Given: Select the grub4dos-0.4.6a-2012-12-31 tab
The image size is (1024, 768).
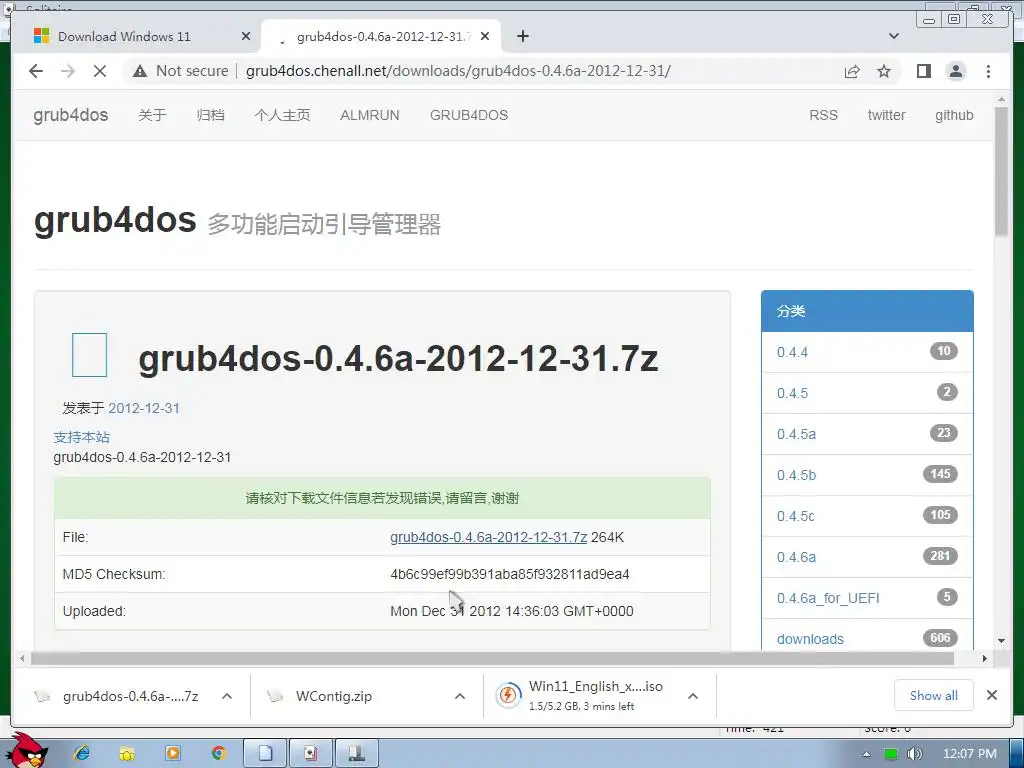Looking at the screenshot, I should (381, 36).
